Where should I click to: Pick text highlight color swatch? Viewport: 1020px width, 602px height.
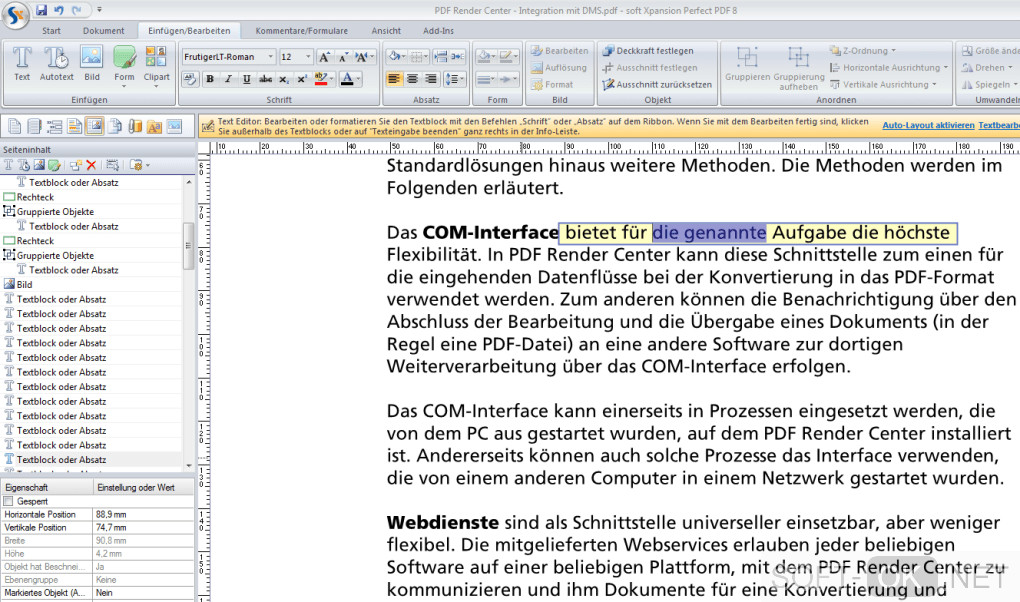click(320, 79)
